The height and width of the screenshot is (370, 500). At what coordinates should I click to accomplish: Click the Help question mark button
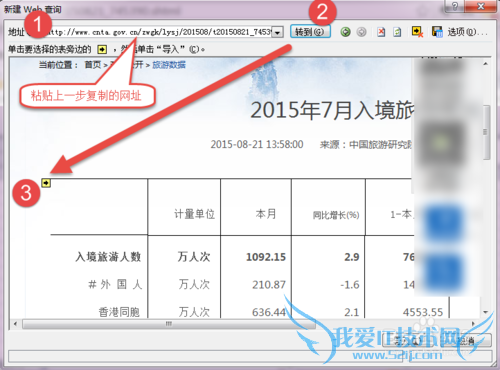point(455,6)
